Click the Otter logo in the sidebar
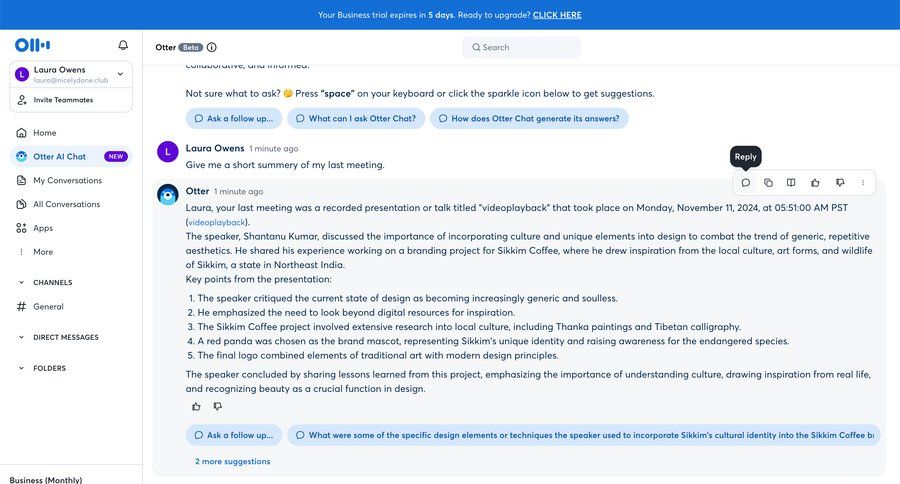This screenshot has height=484, width=900. [32, 45]
